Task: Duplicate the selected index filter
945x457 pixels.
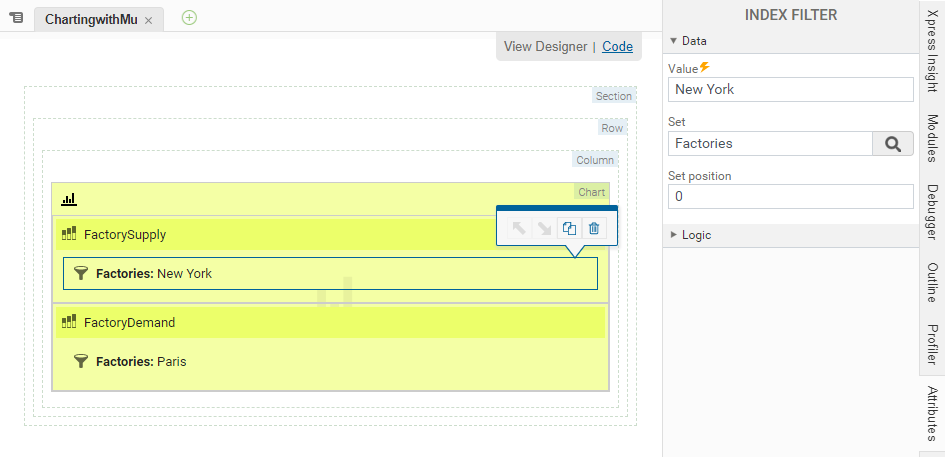Action: pyautogui.click(x=568, y=228)
